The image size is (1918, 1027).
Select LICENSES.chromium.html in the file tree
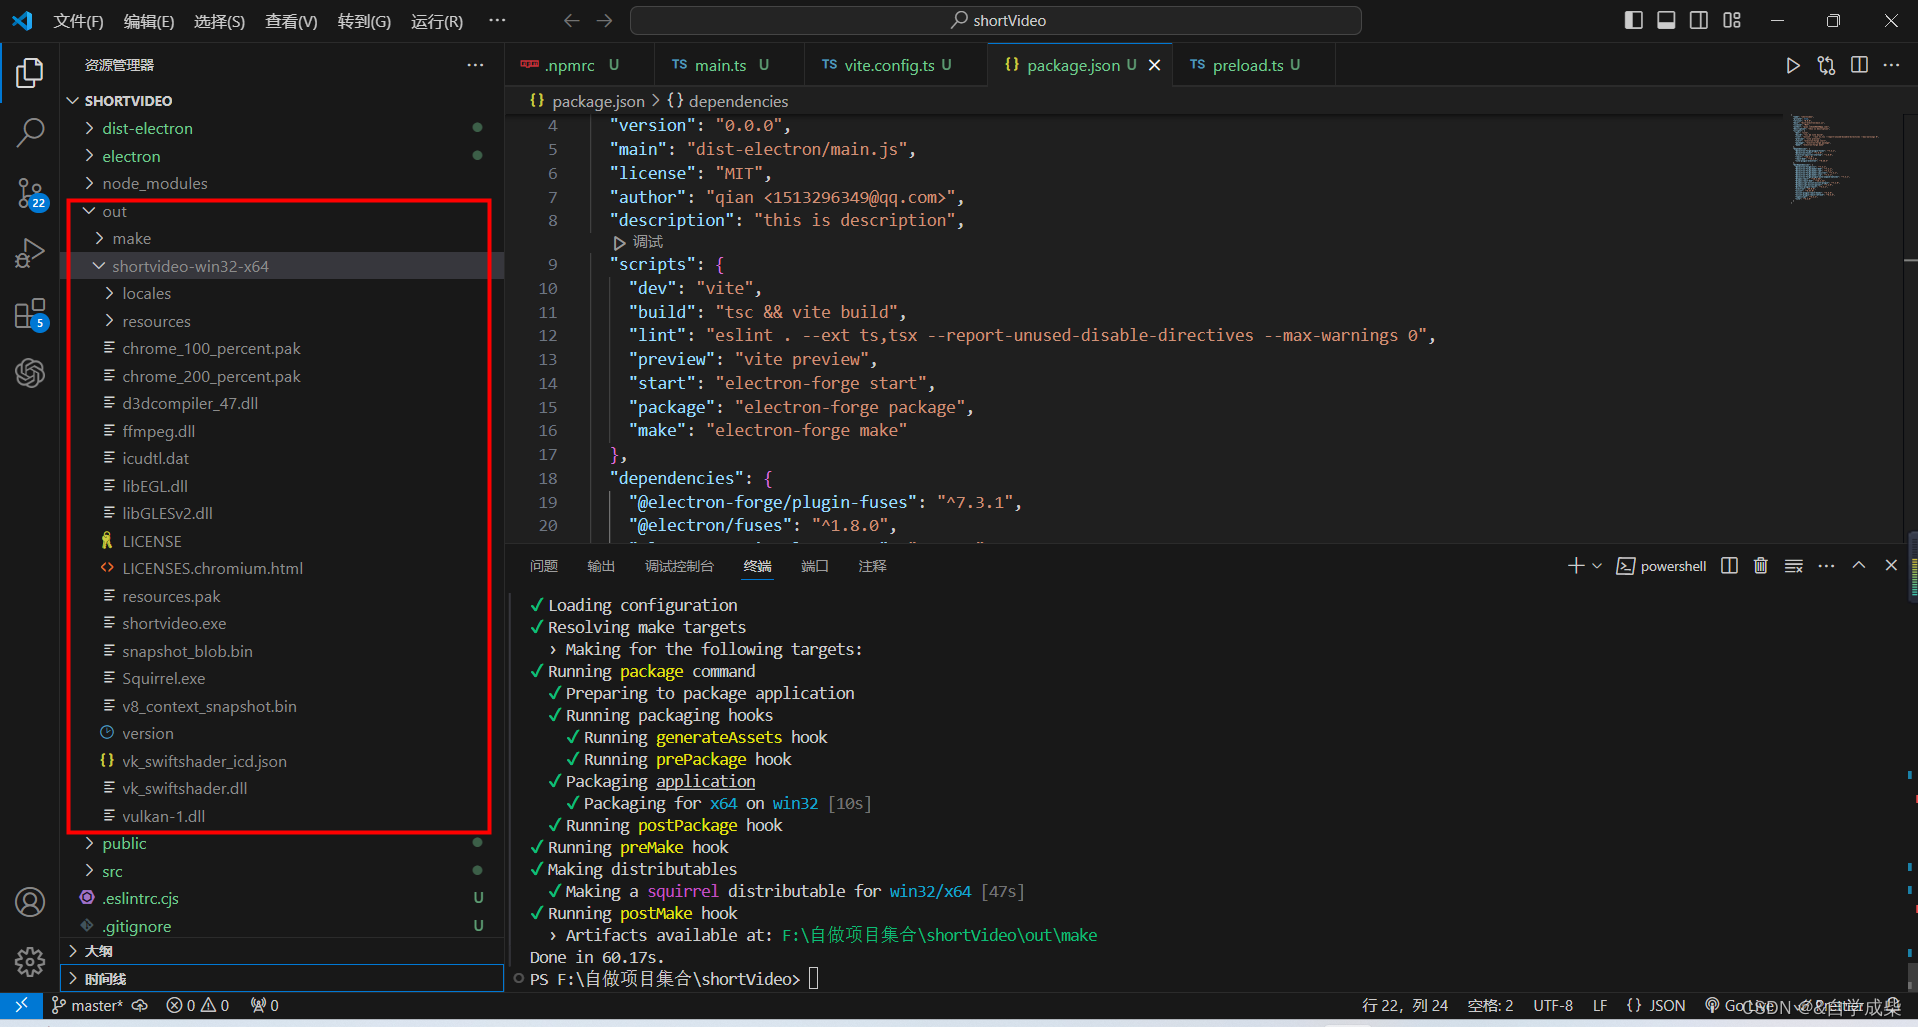pos(212,568)
